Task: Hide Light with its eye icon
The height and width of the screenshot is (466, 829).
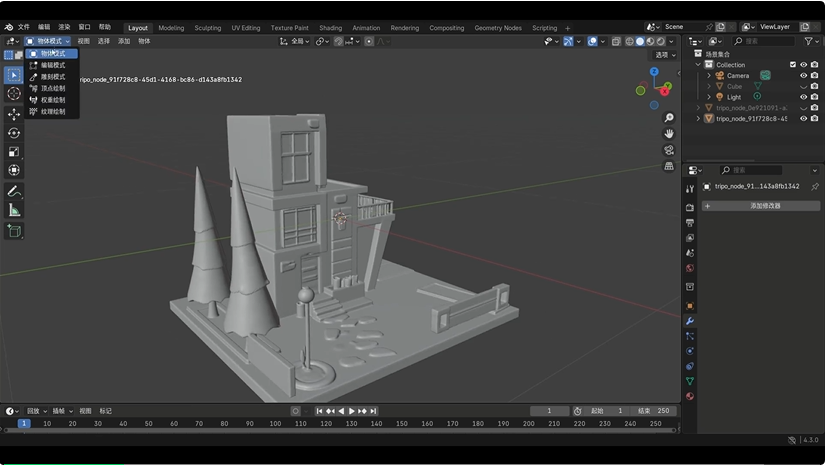Action: [803, 97]
